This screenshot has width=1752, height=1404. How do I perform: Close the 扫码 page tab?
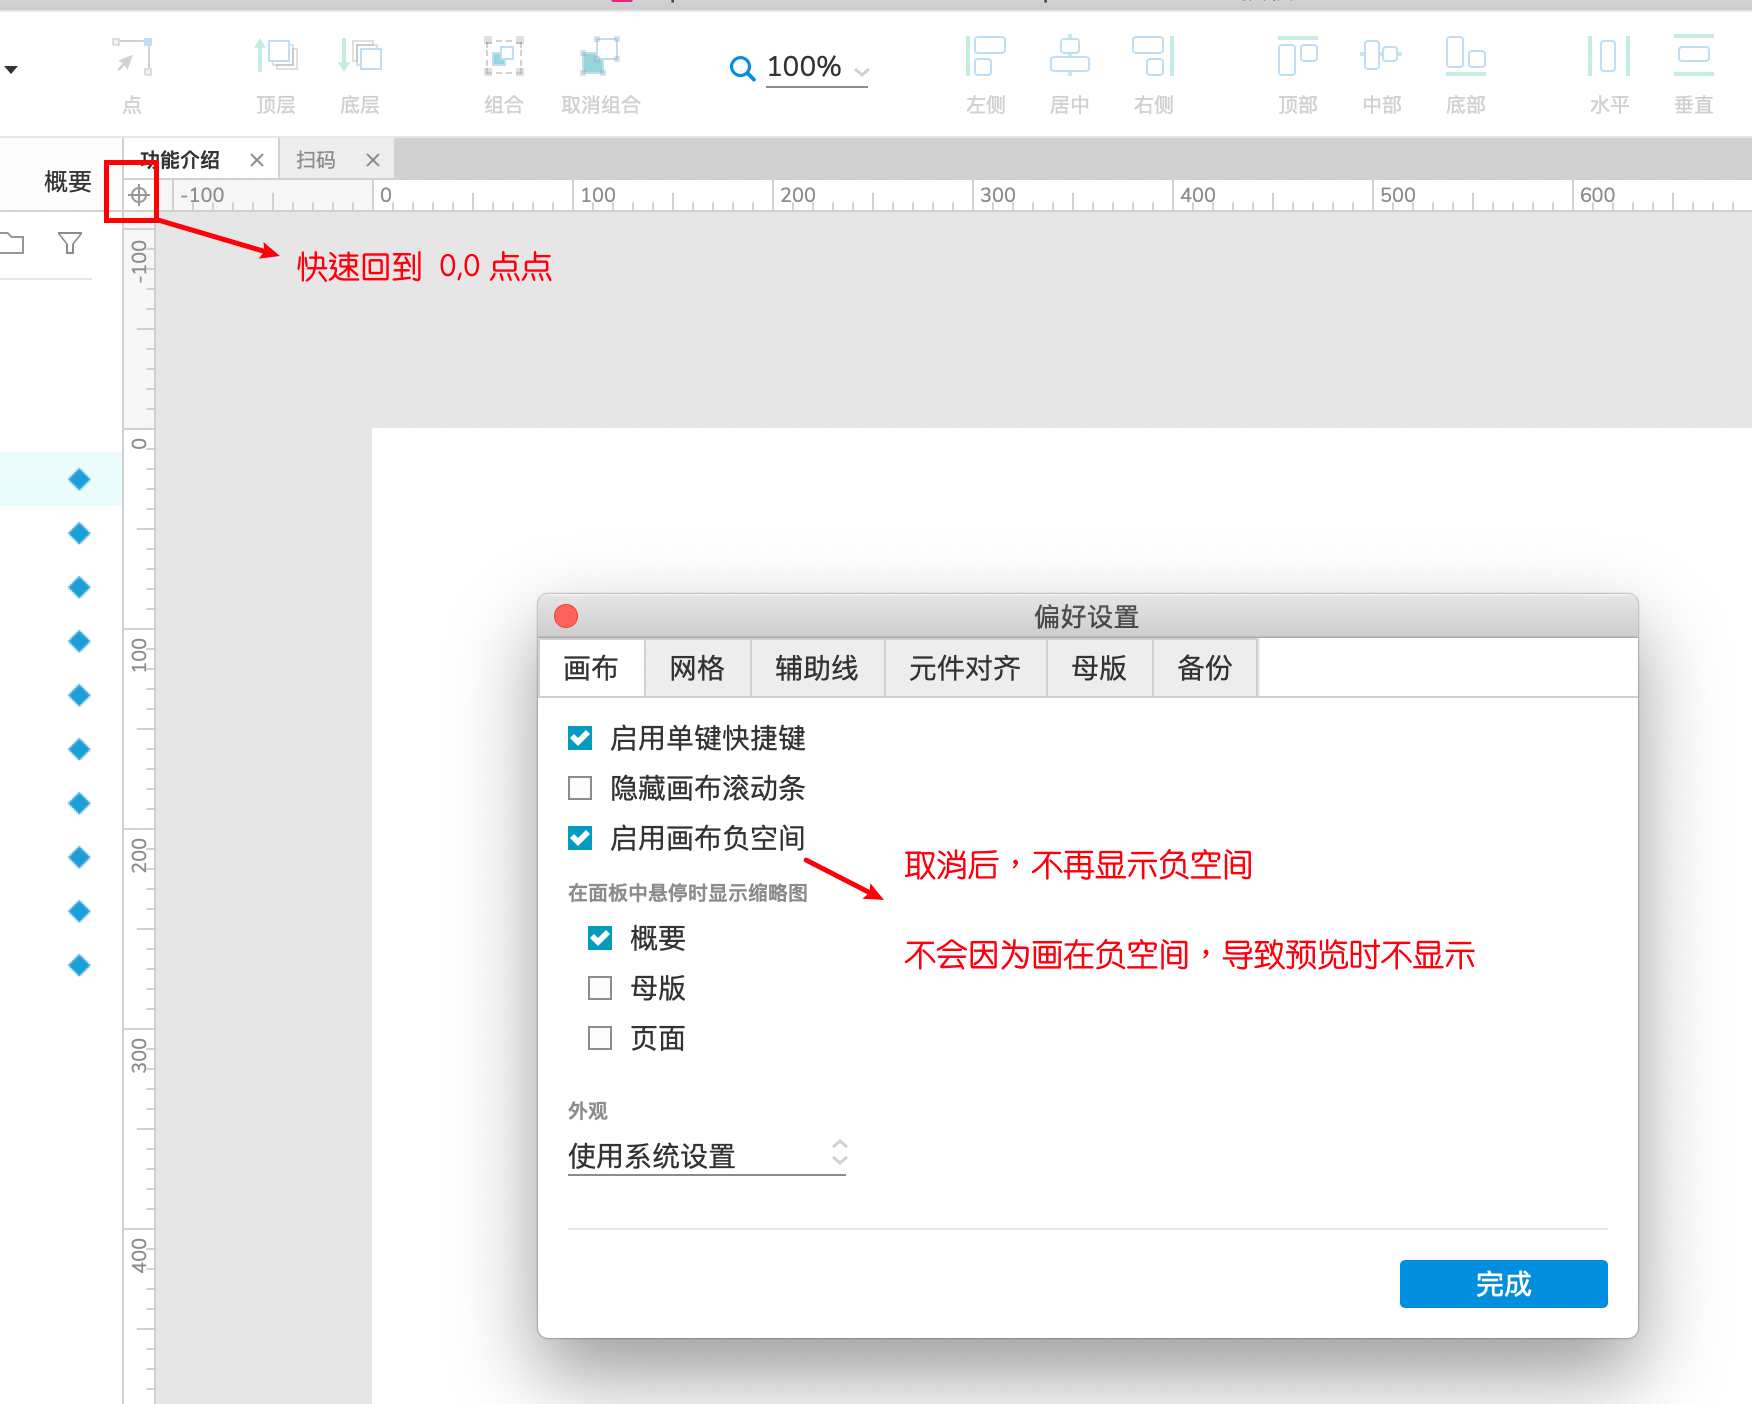tap(373, 160)
